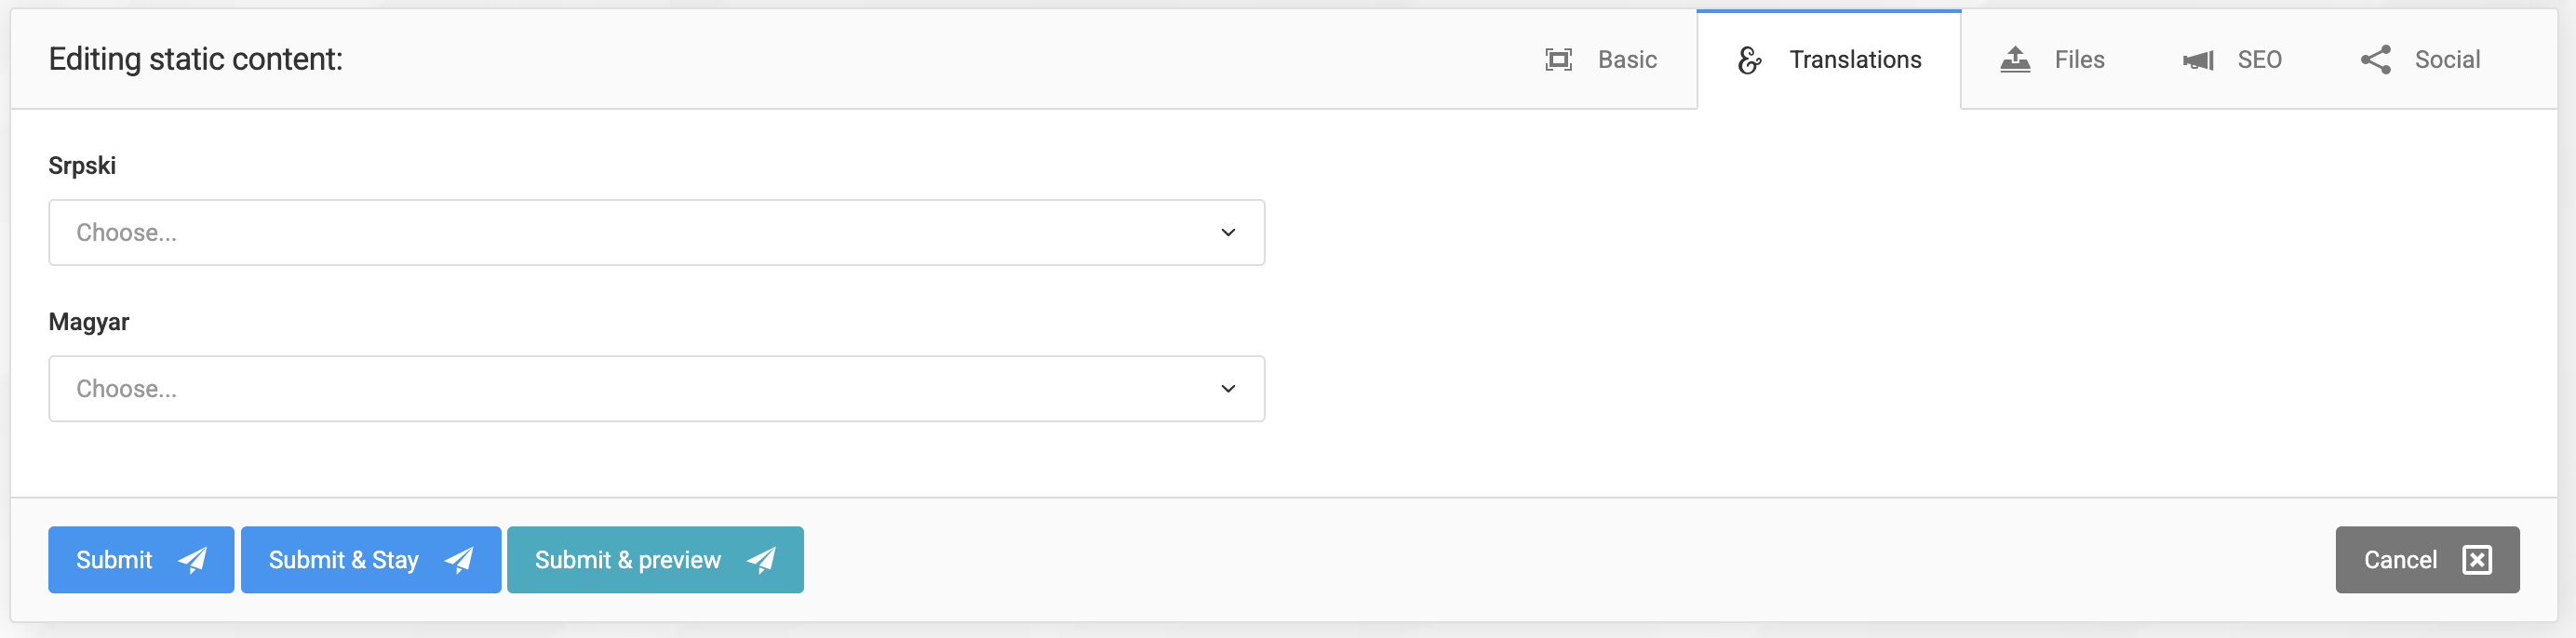Click paper plane icon on Submit & preview
Viewport: 2576px width, 638px height.
point(761,560)
